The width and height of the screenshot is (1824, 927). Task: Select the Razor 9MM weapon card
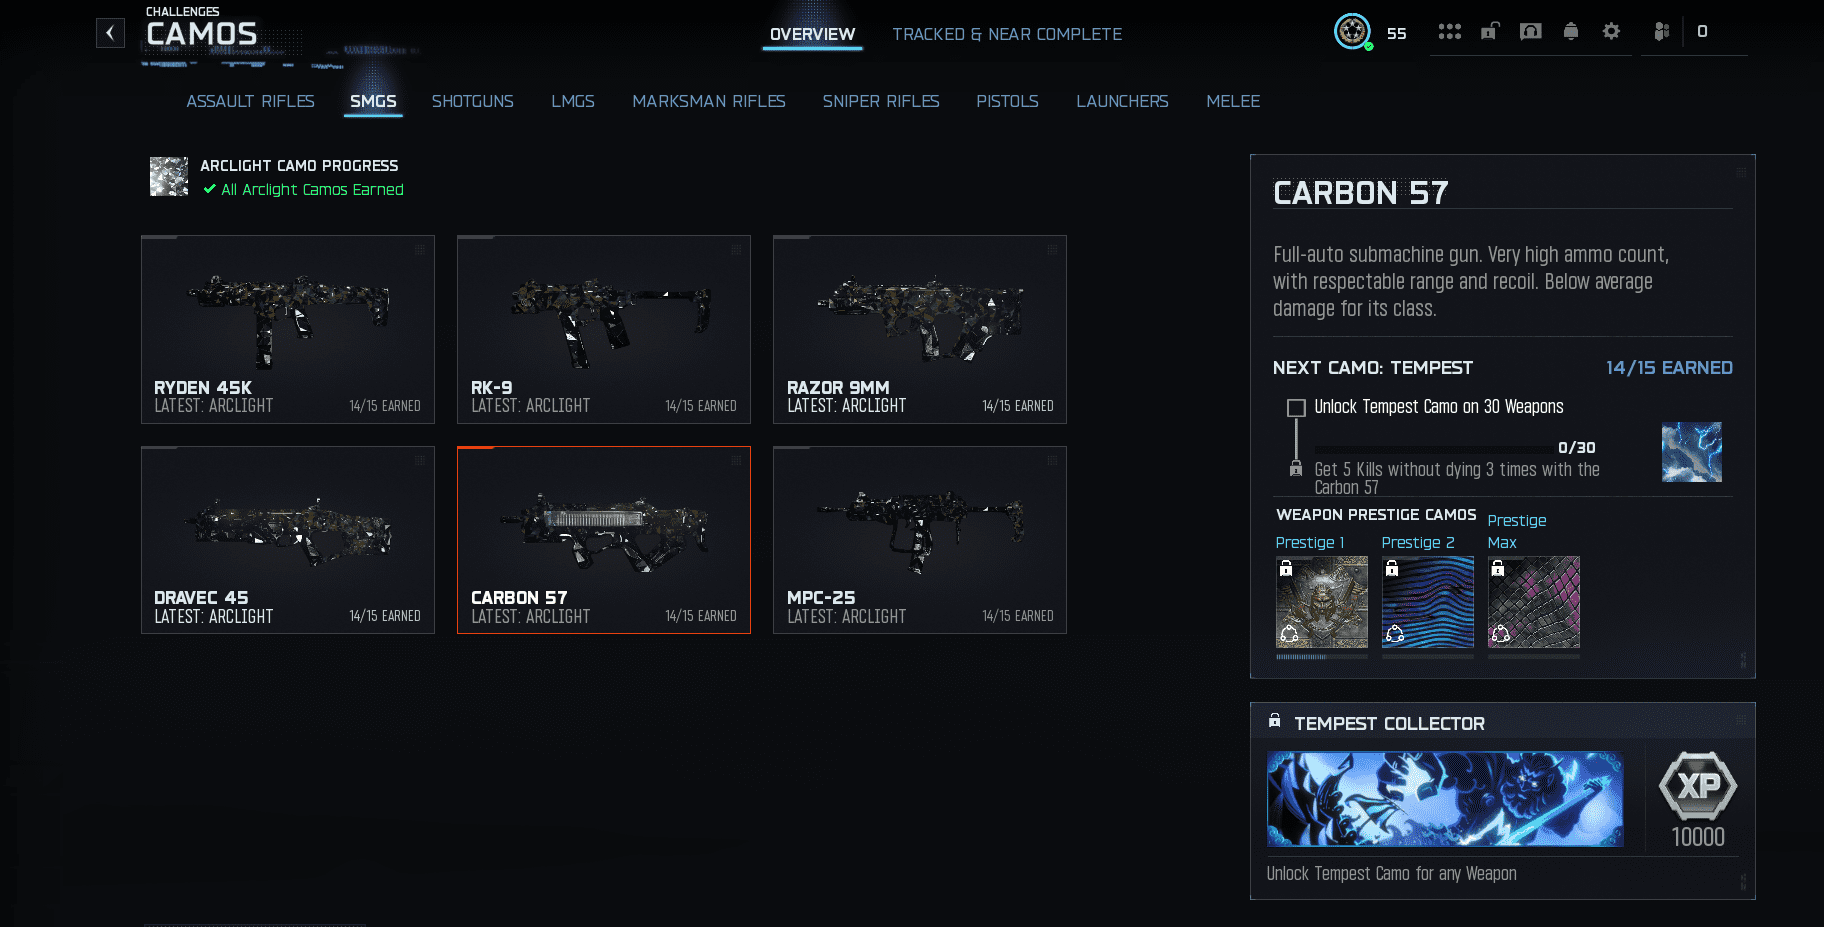920,329
